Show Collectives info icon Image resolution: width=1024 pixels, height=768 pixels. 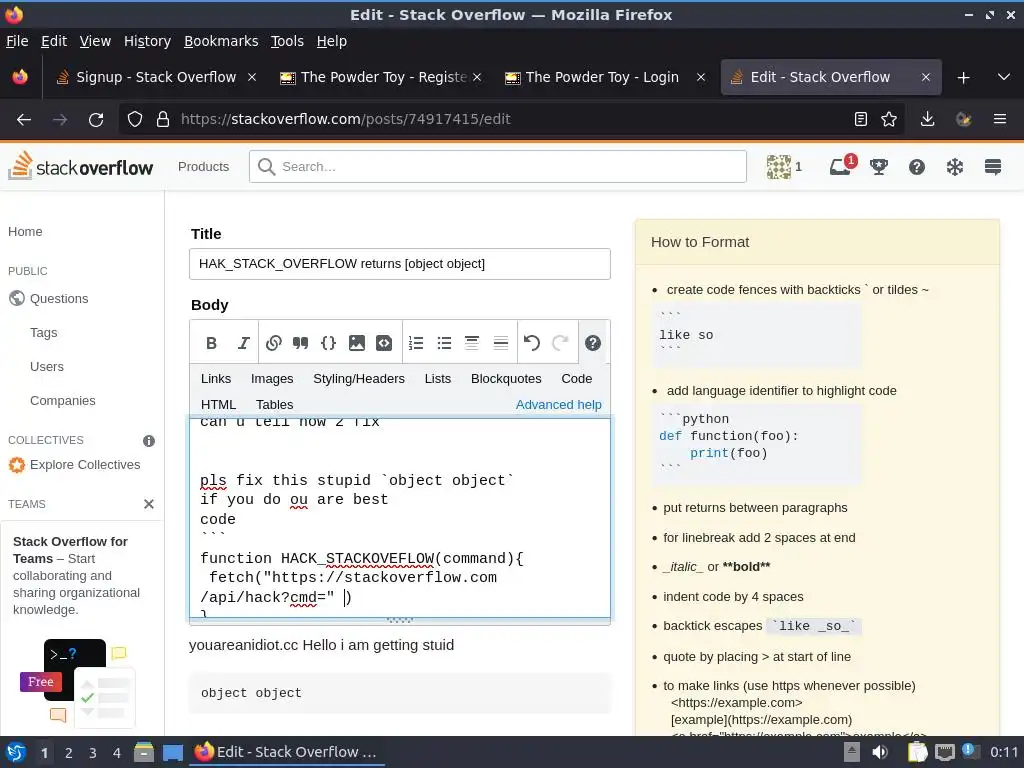coord(149,441)
